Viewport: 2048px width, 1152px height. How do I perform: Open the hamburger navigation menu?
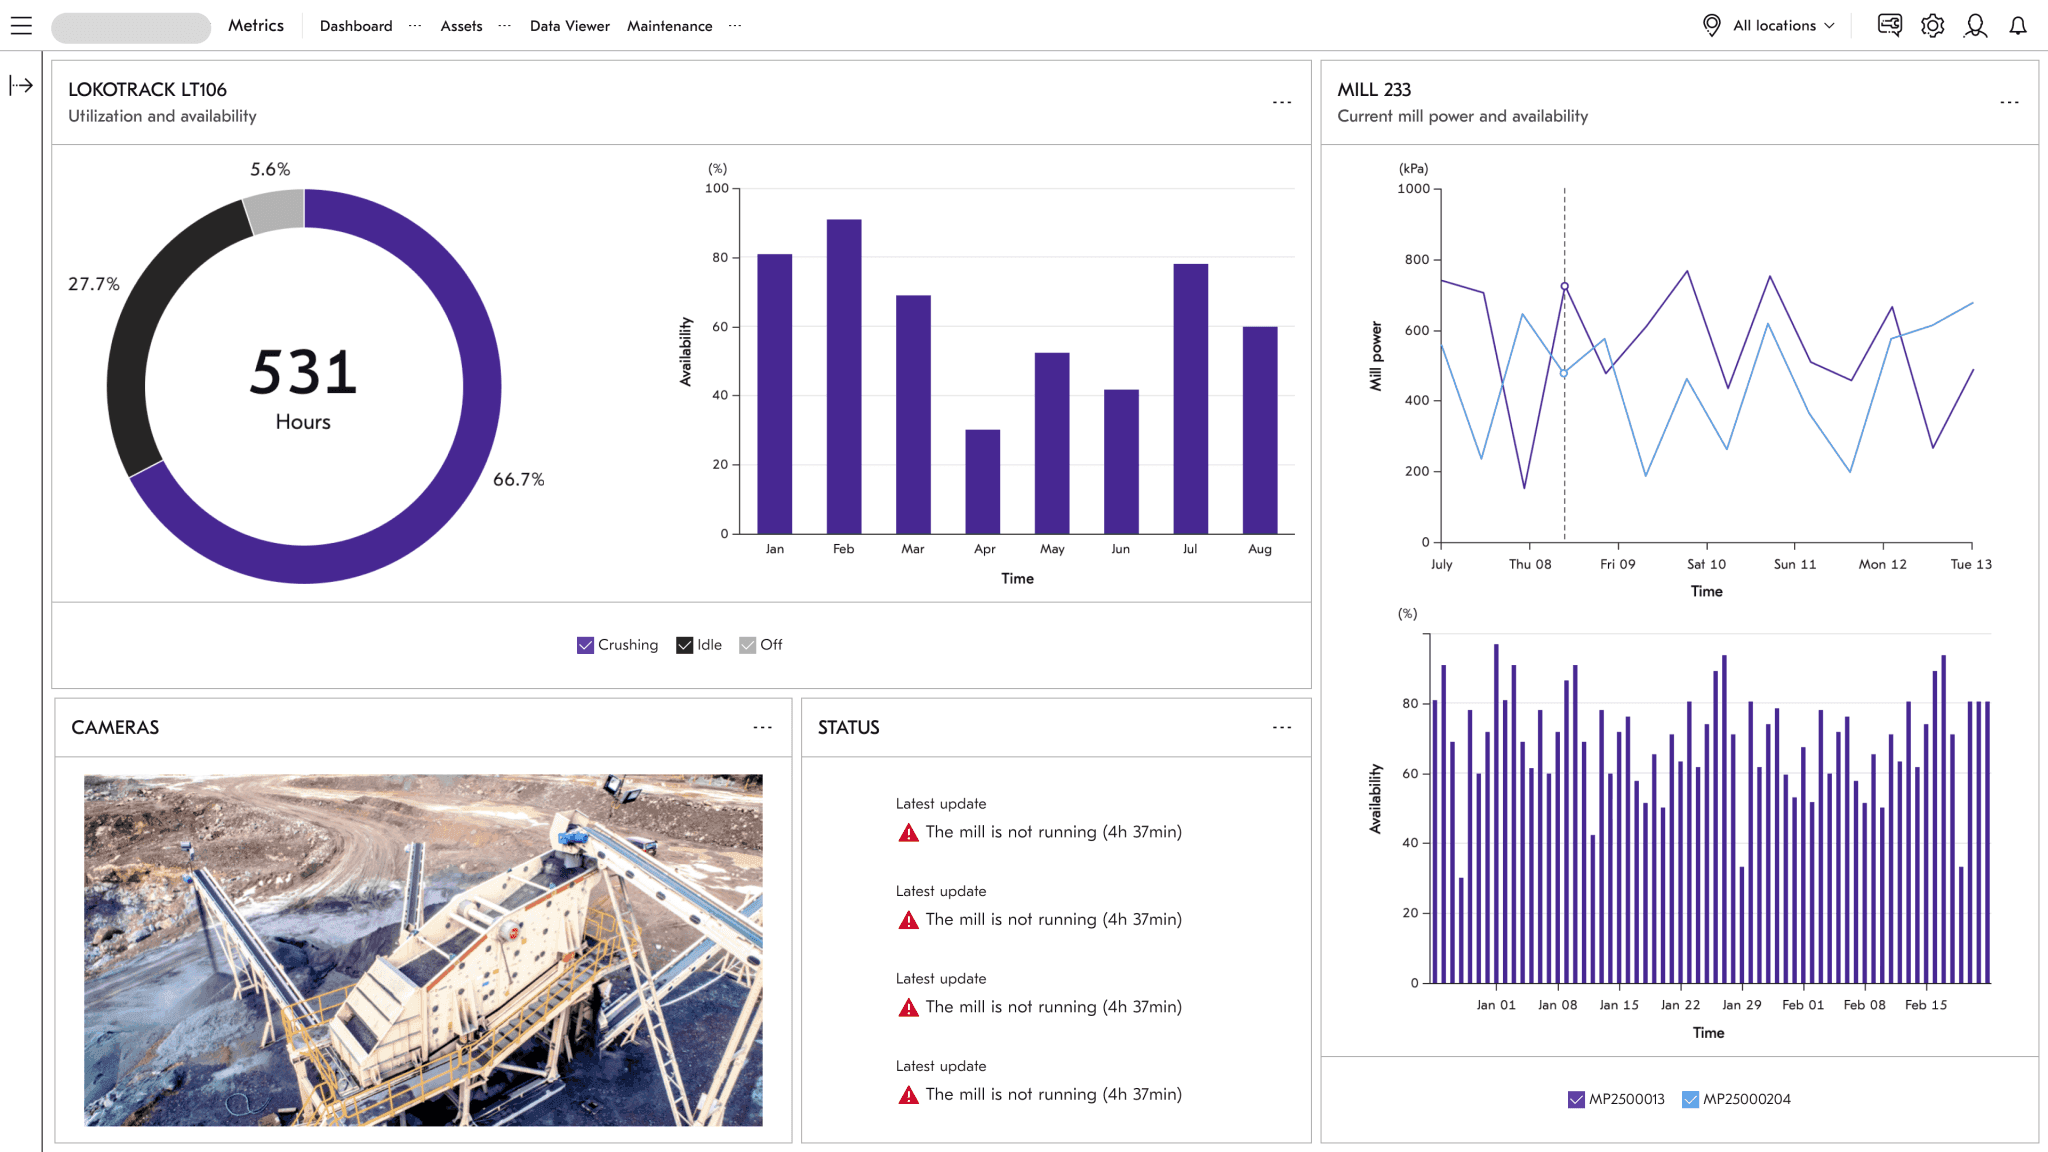[x=21, y=26]
